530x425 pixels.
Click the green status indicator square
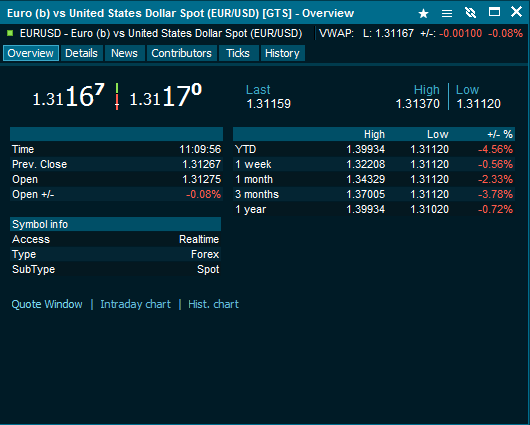pos(10,33)
